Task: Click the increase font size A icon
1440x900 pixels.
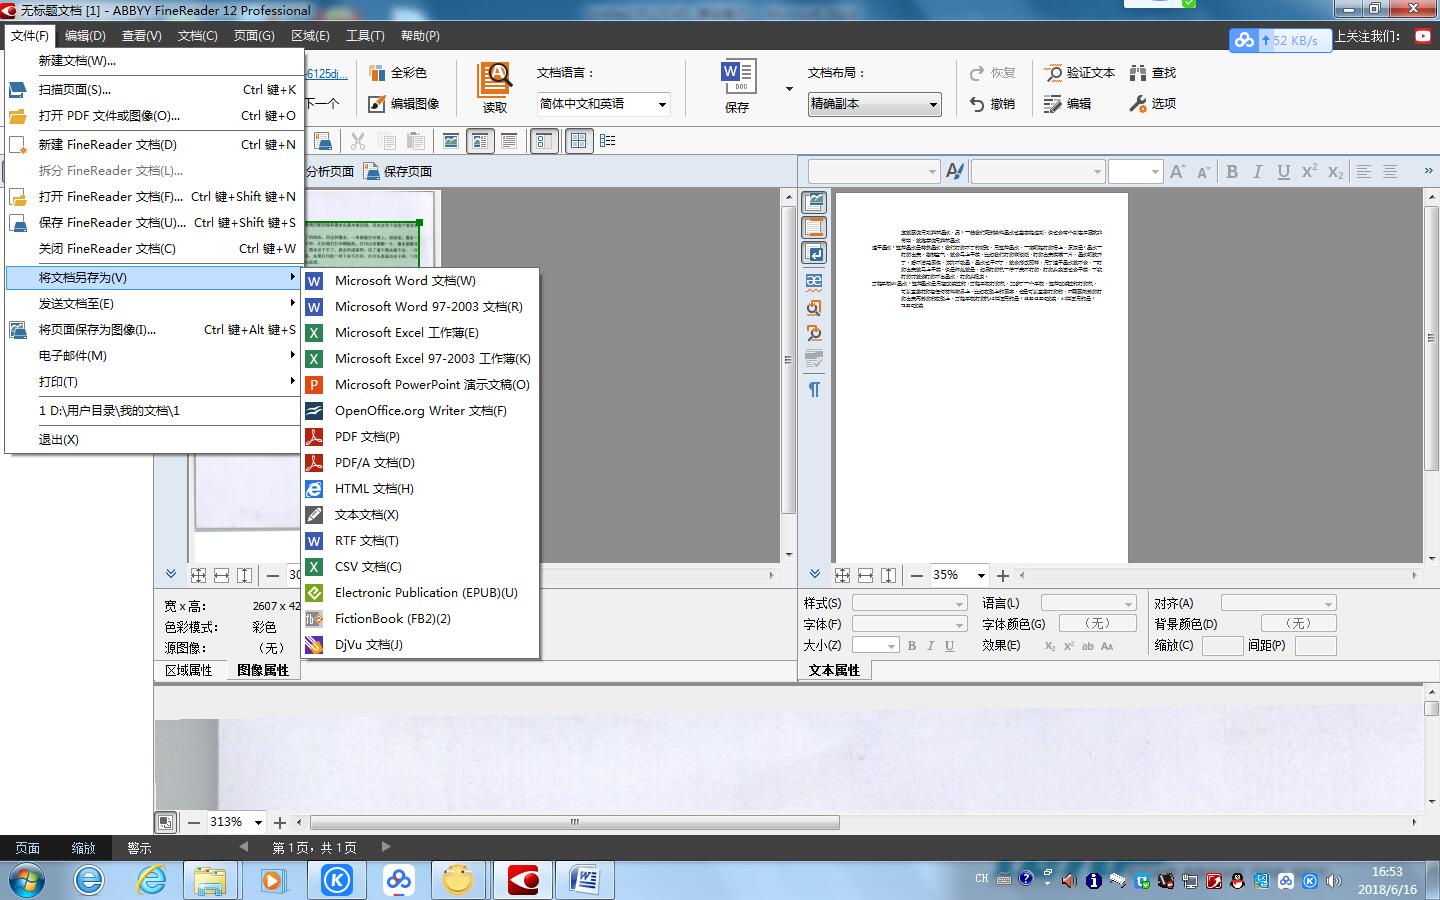Action: point(1178,172)
